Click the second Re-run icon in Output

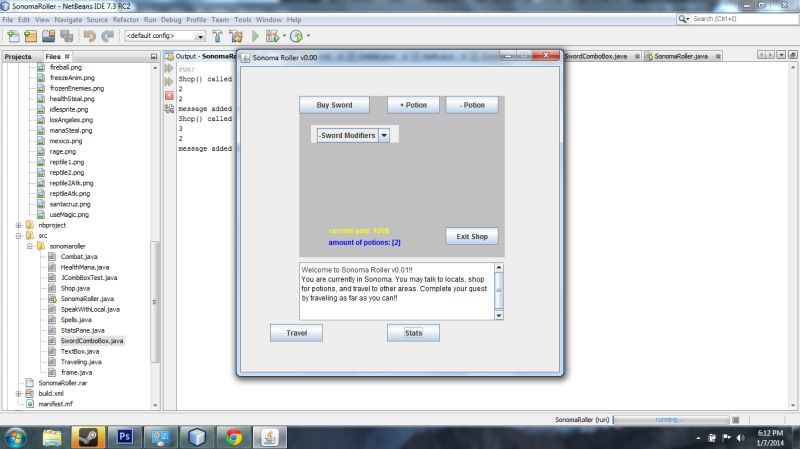click(x=169, y=82)
